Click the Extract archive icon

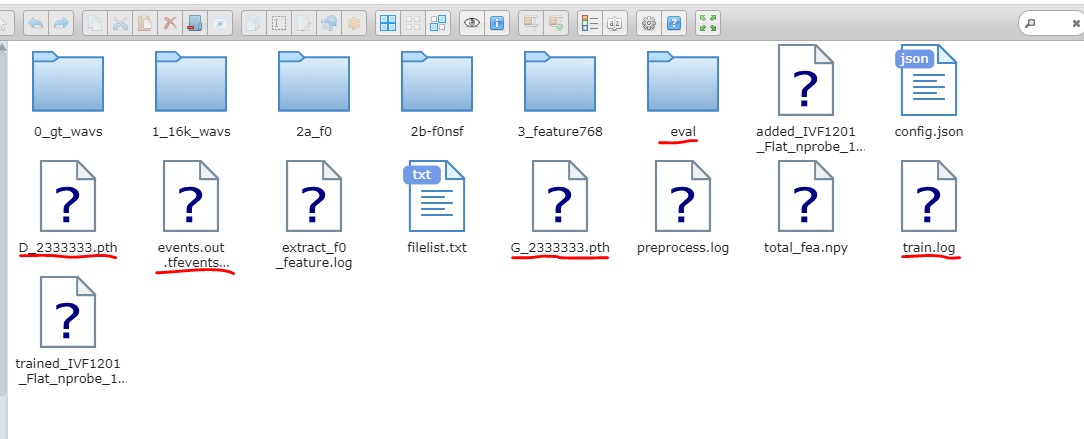click(x=531, y=24)
